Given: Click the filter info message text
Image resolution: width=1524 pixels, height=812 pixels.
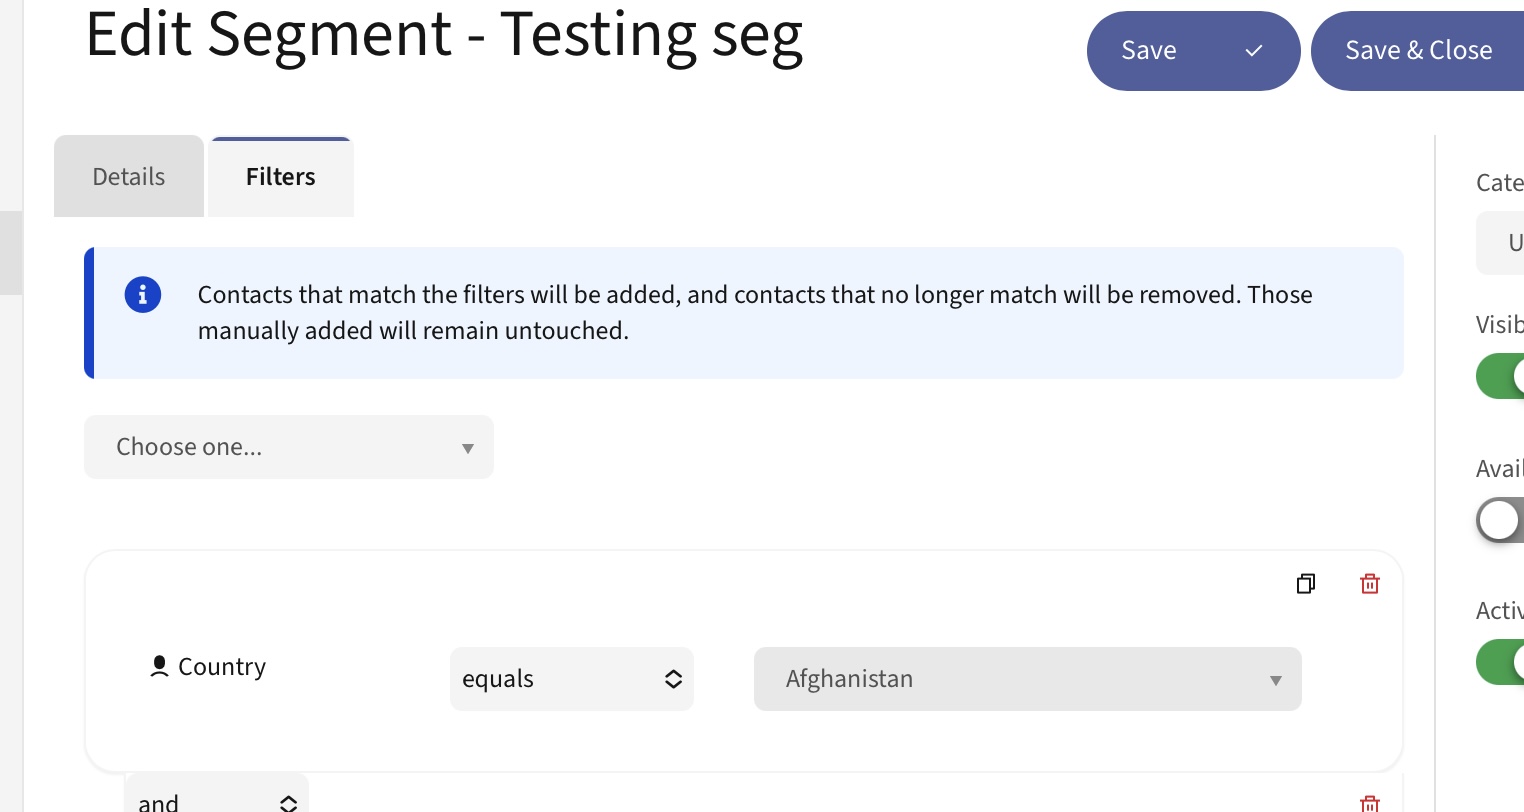Looking at the screenshot, I should [755, 312].
